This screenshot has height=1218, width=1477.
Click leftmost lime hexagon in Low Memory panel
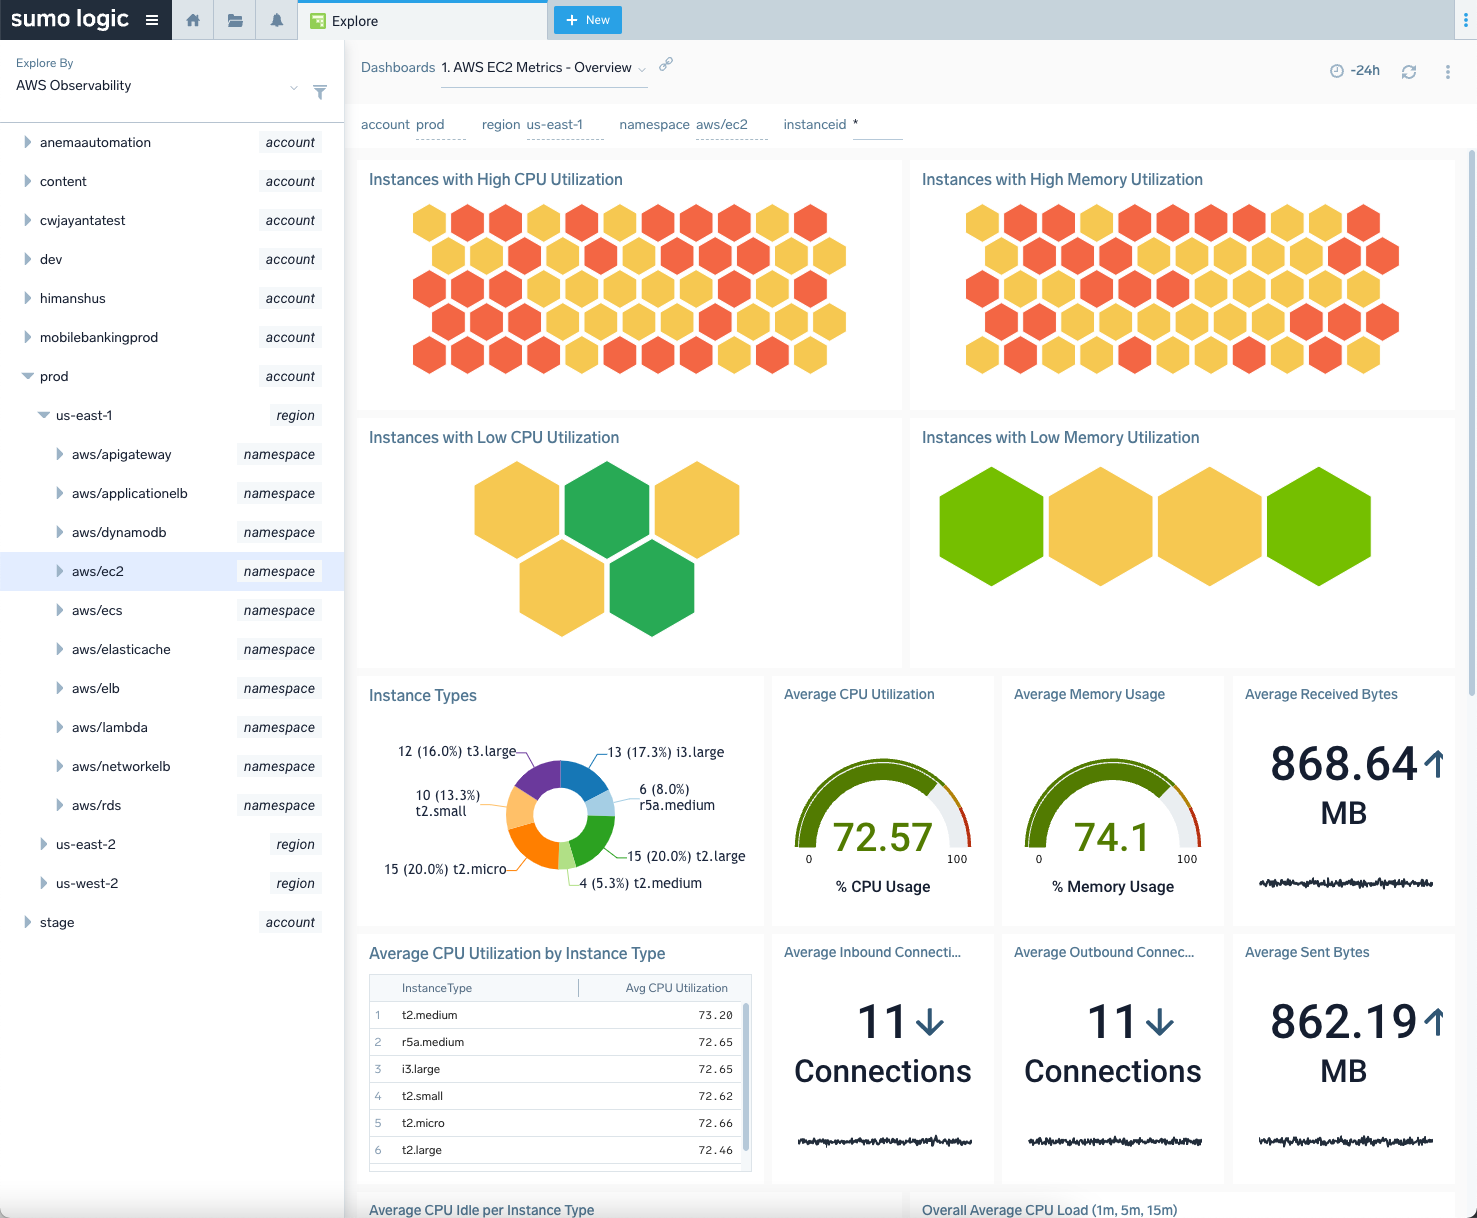(991, 526)
